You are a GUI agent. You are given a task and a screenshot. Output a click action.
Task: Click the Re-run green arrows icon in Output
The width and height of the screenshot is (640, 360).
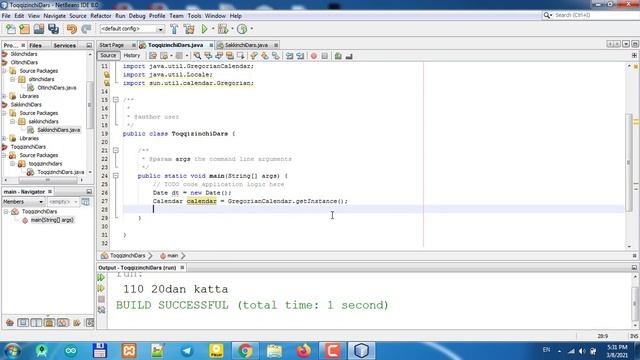(x=101, y=278)
